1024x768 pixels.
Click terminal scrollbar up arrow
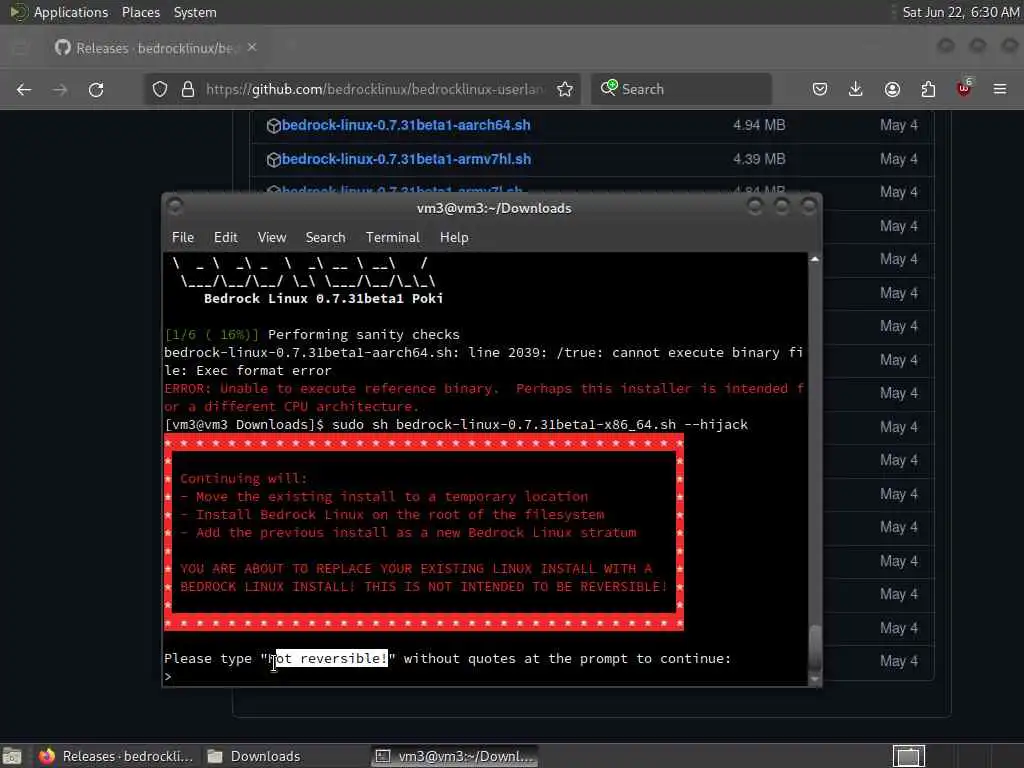click(x=814, y=259)
